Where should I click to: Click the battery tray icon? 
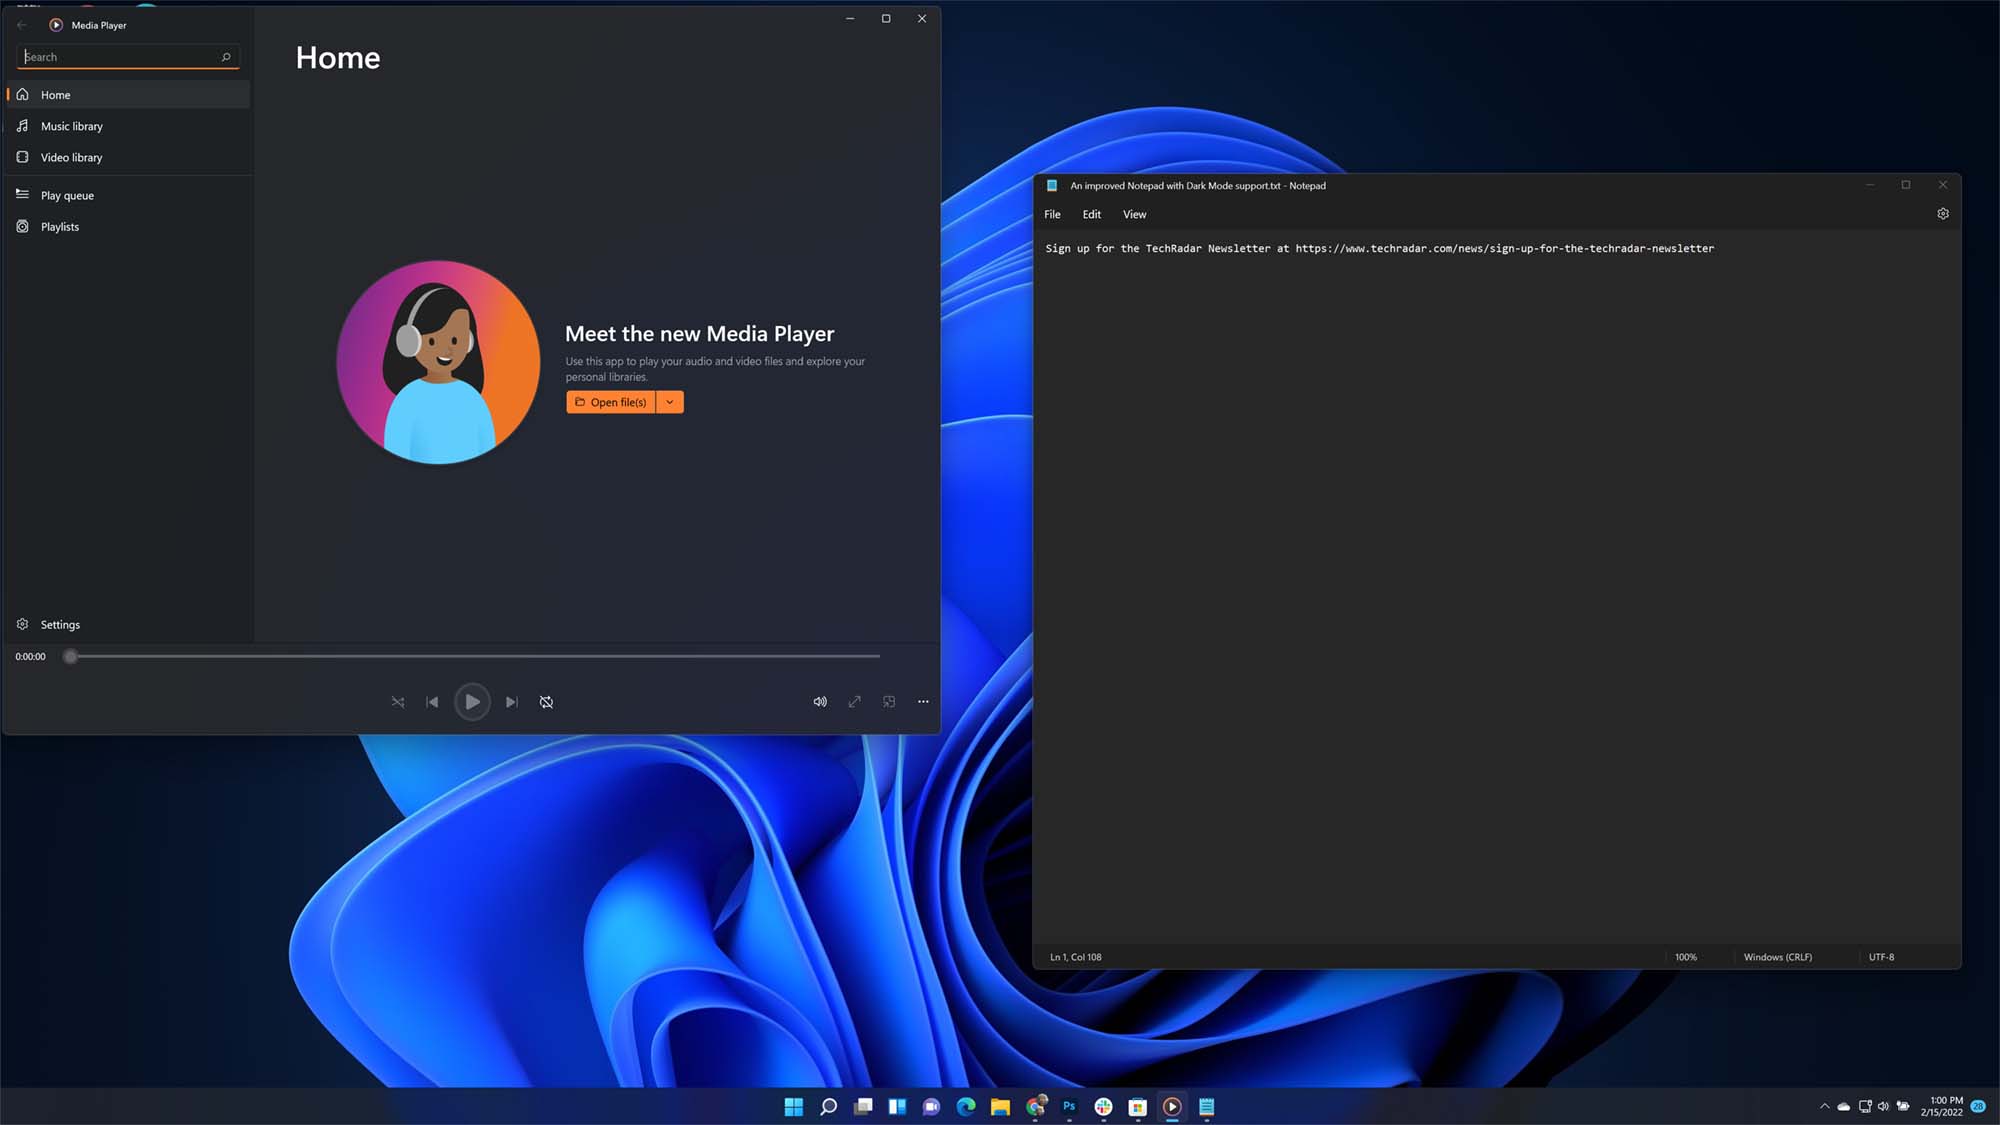pyautogui.click(x=1903, y=1106)
